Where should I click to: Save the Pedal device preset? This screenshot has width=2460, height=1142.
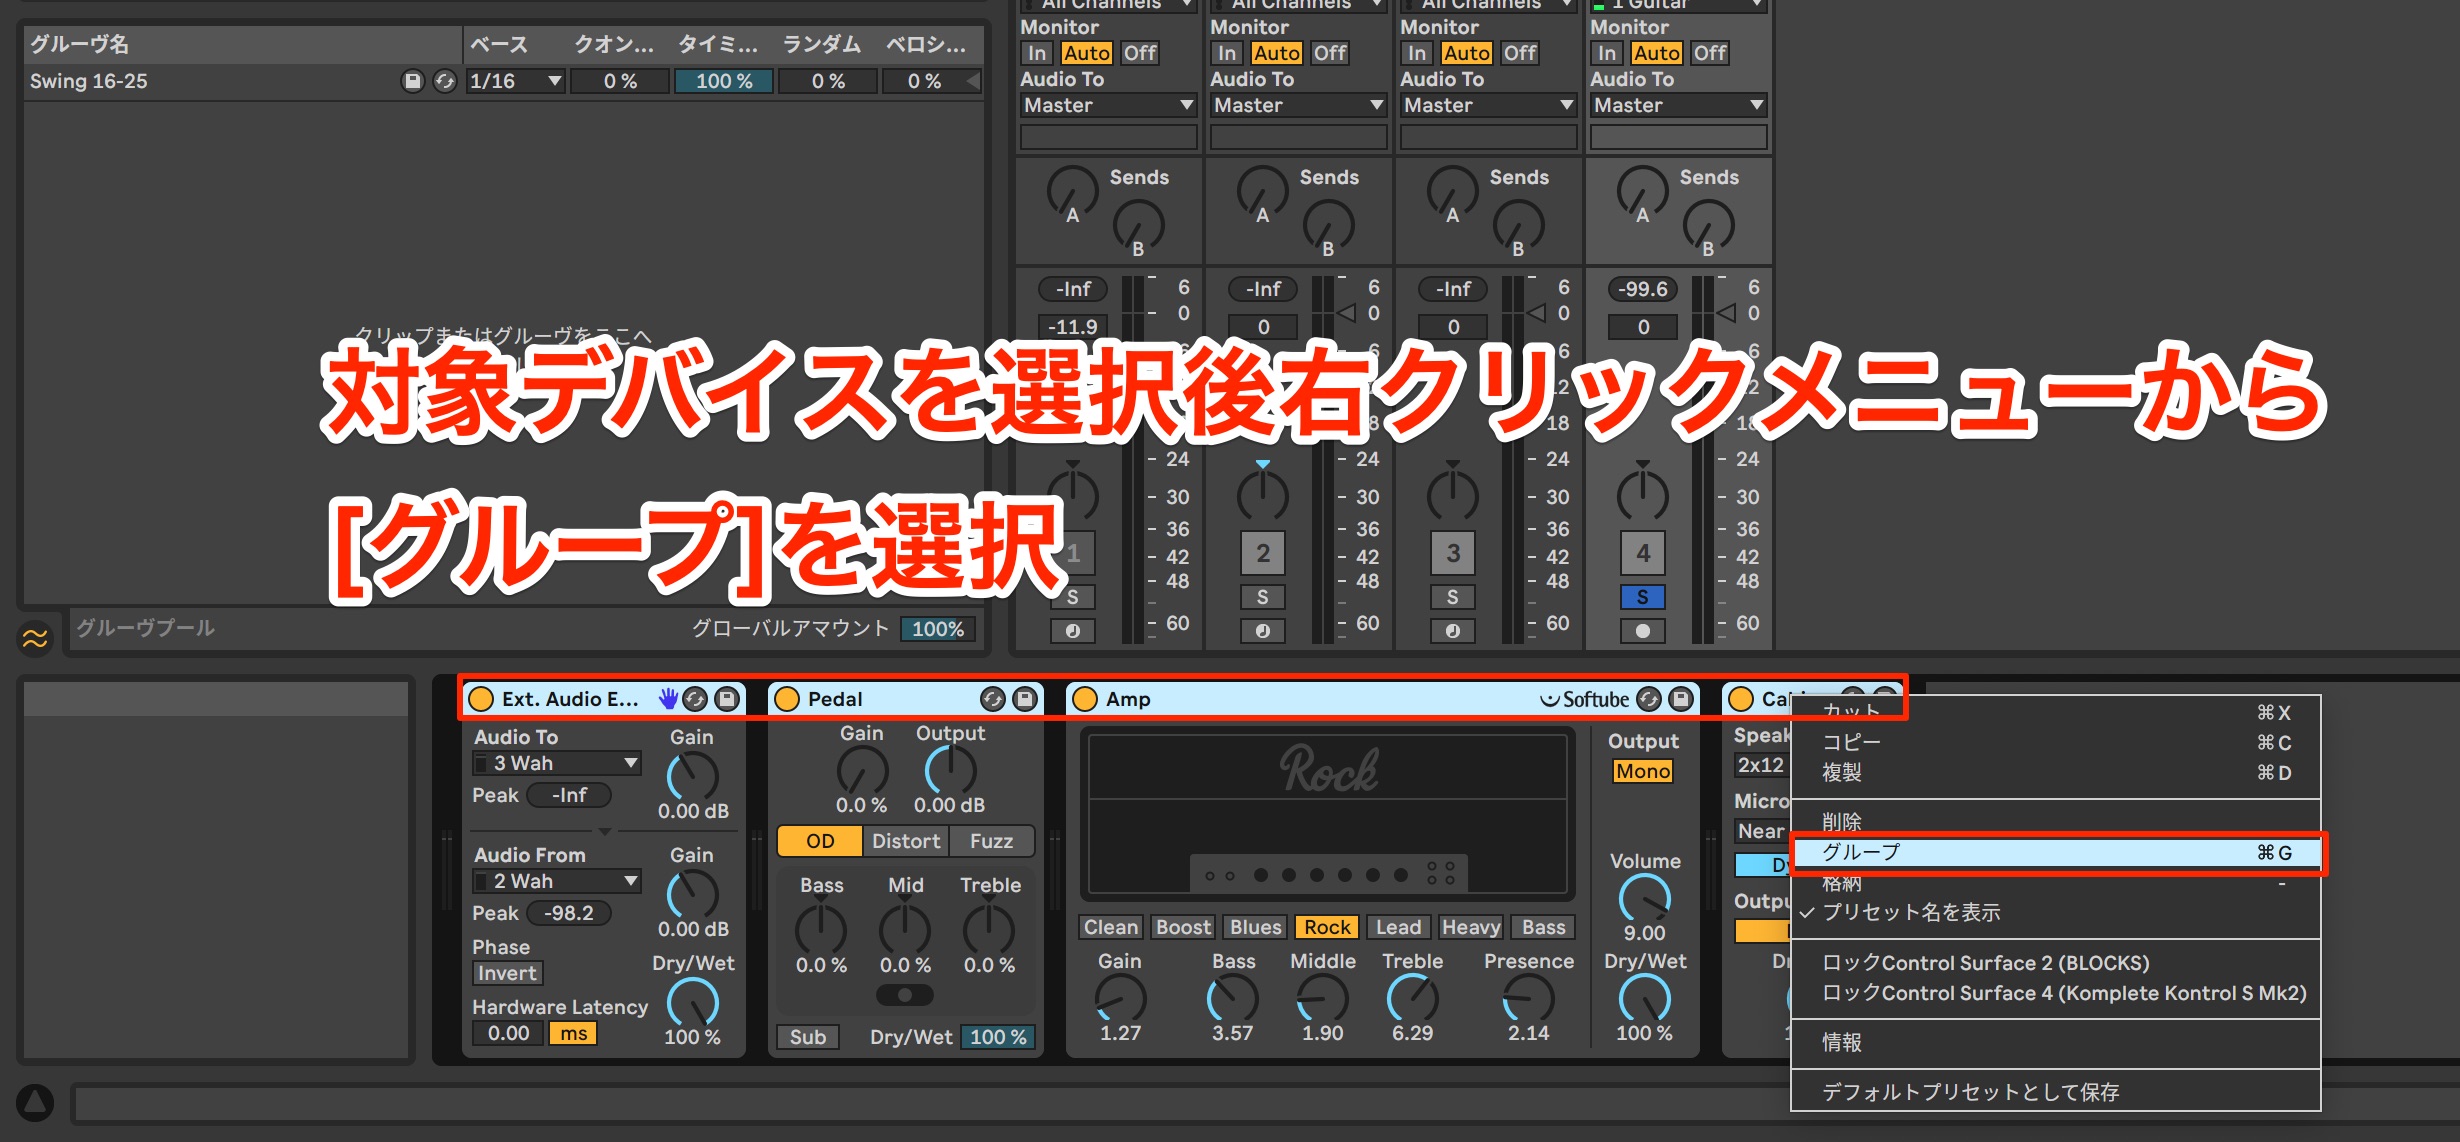click(1025, 699)
